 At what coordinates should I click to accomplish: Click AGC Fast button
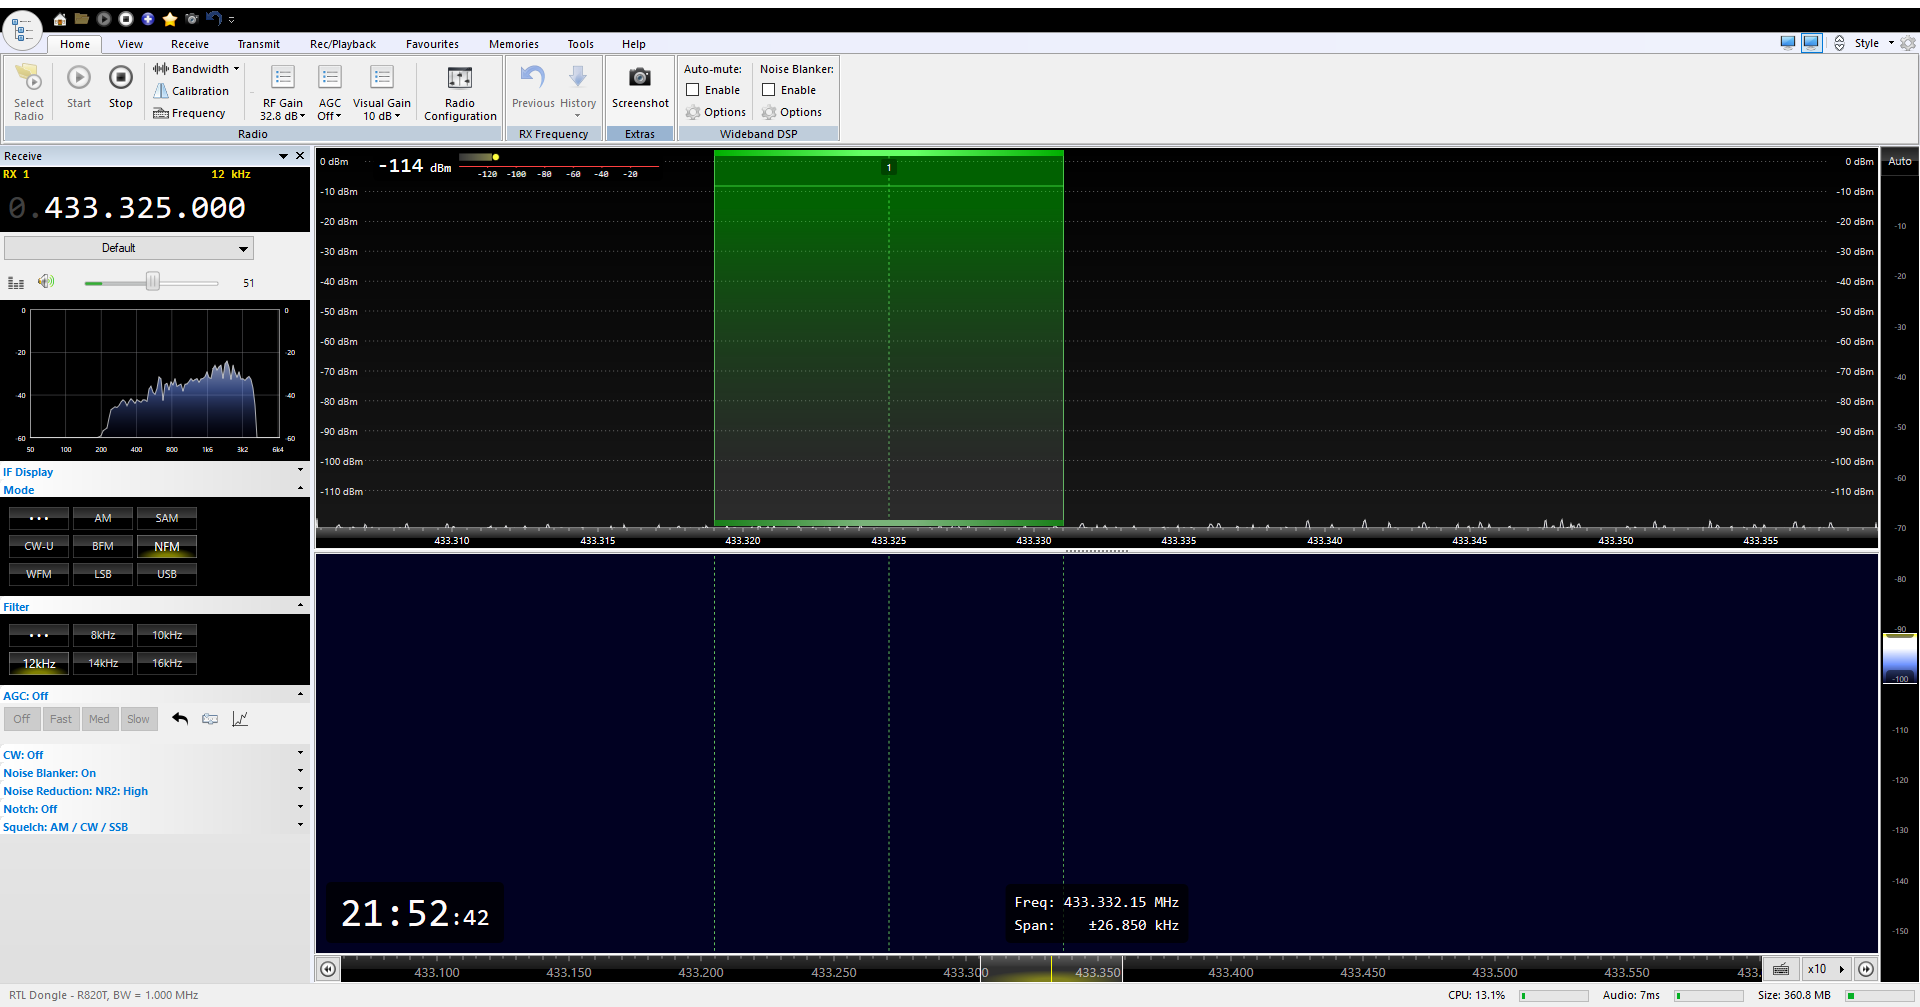[61, 719]
